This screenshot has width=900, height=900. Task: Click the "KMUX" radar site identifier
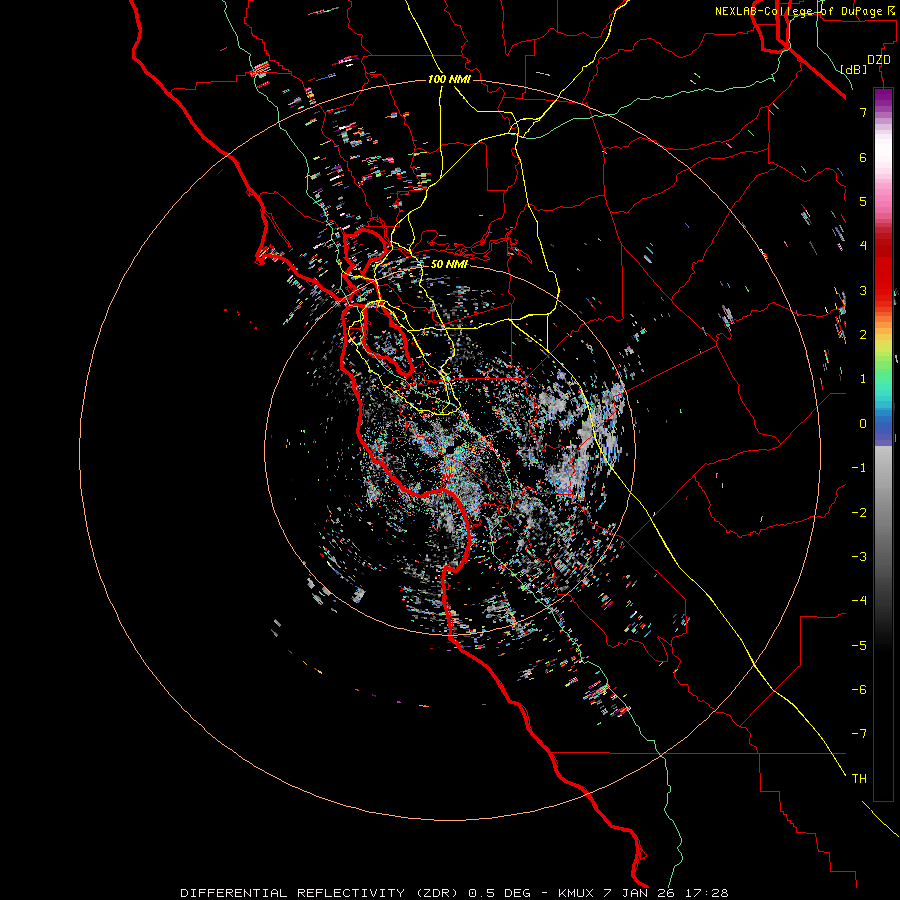[x=576, y=893]
